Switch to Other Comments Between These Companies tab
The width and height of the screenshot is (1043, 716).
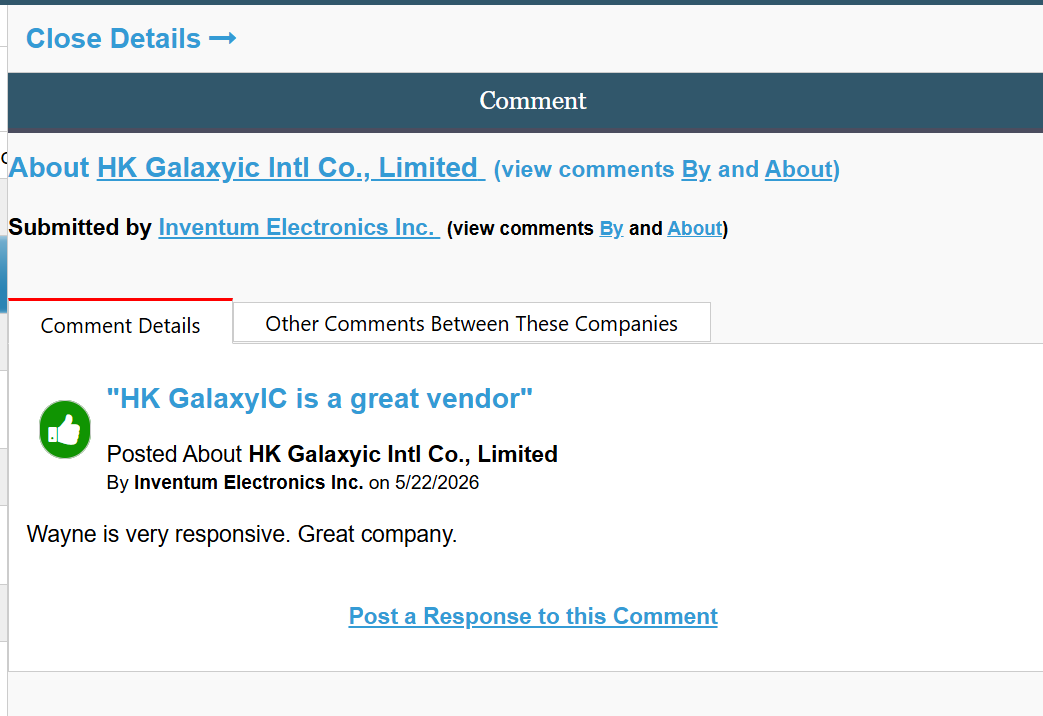(x=472, y=323)
